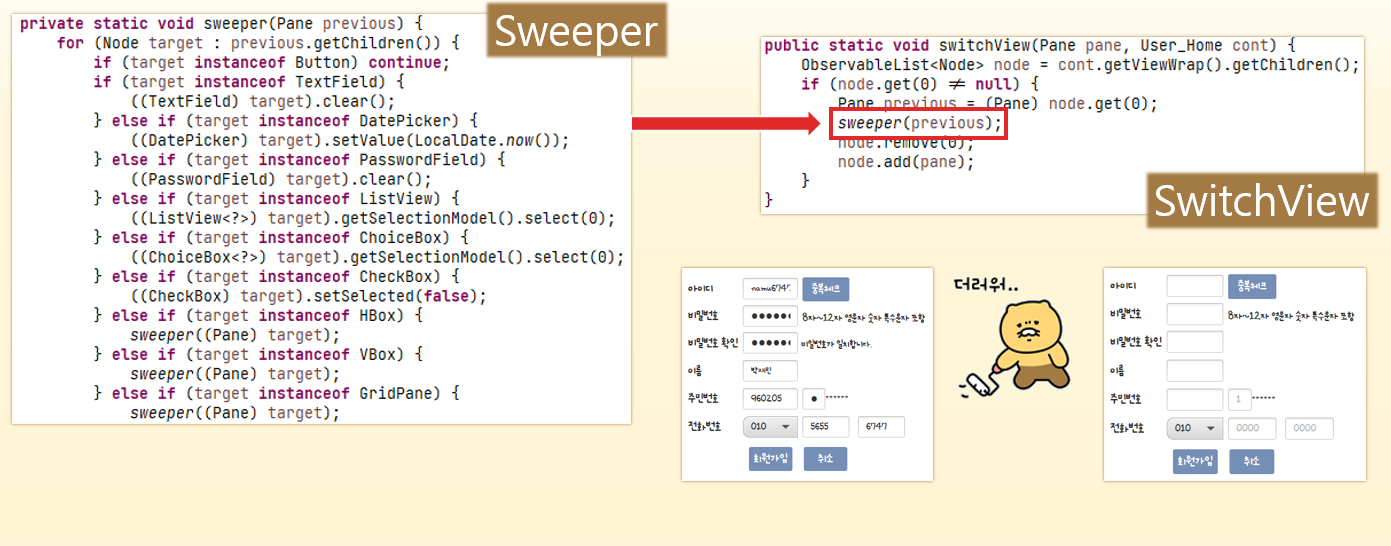
Task: Click the 주민번호 field showing 960205
Action: (769, 399)
